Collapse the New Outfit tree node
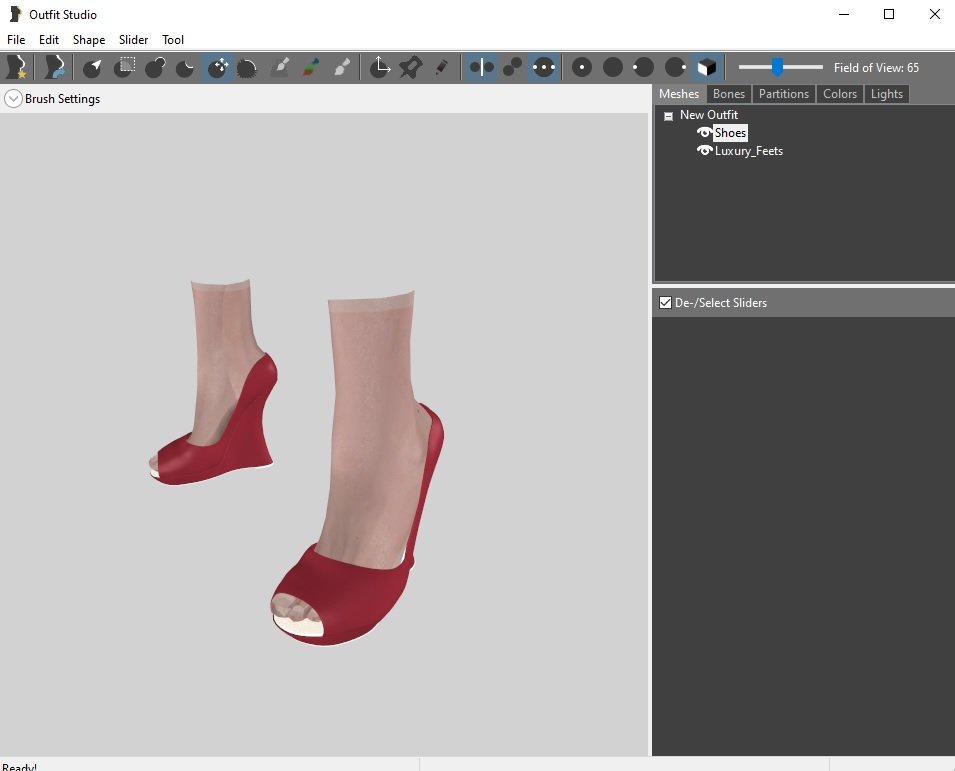 (668, 116)
